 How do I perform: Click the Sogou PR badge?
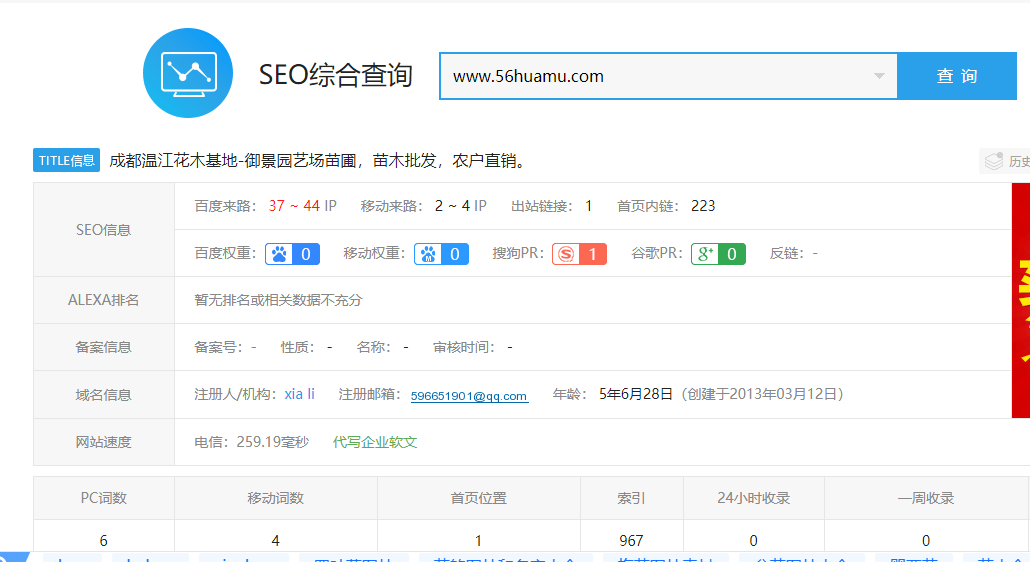pos(579,254)
